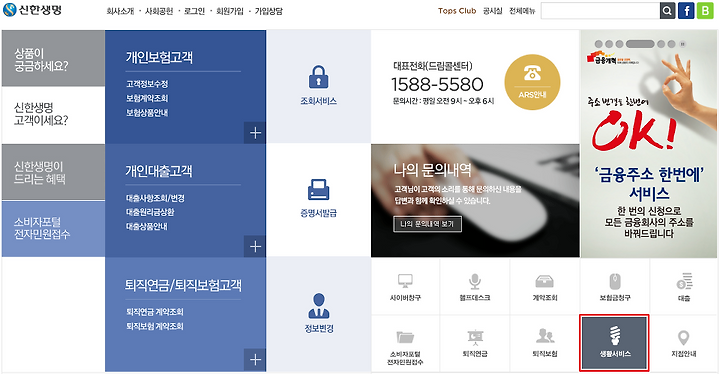Select the active elongated carousel indicator
Screen dimensions: 720x374
640,44
